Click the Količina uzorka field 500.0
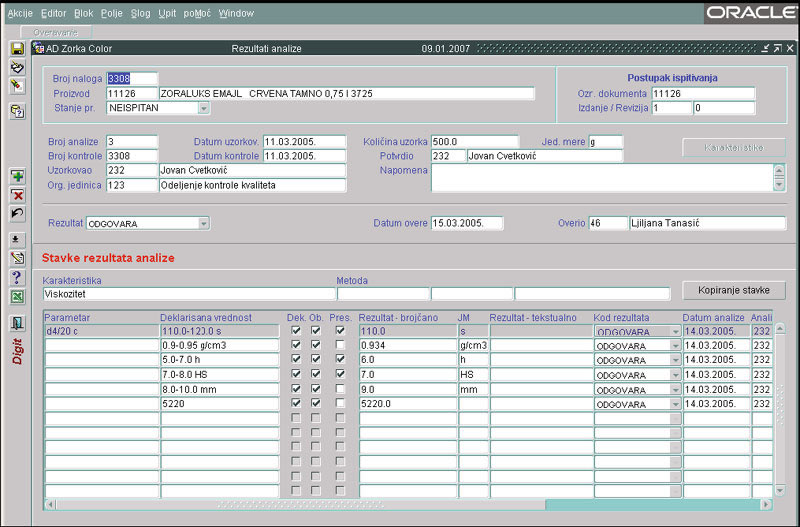The image size is (800, 527). tap(474, 142)
